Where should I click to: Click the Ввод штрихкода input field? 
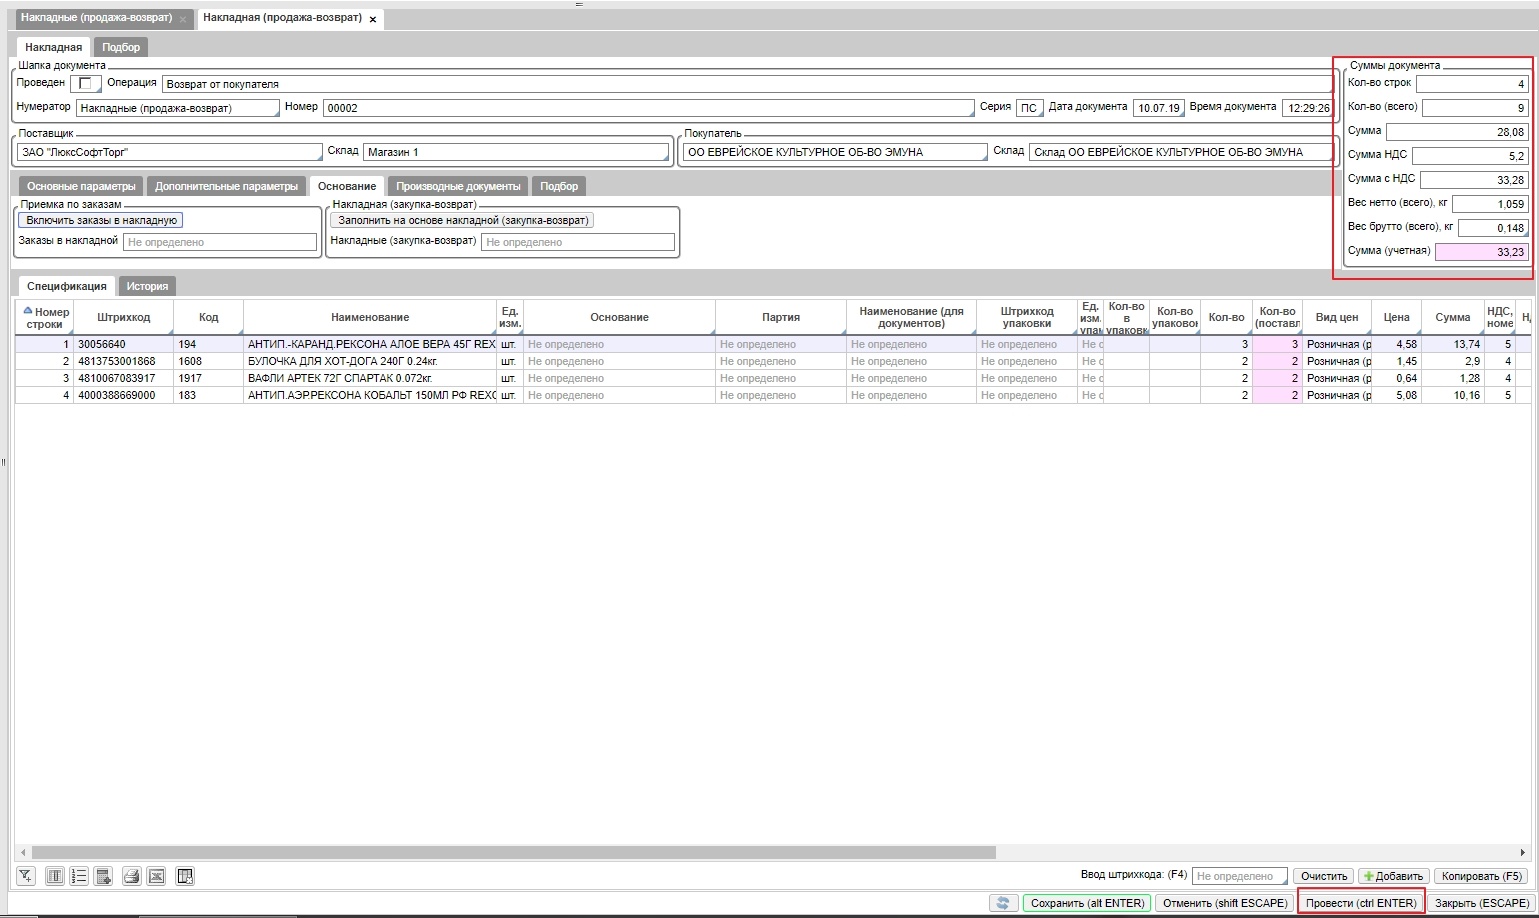[1239, 876]
